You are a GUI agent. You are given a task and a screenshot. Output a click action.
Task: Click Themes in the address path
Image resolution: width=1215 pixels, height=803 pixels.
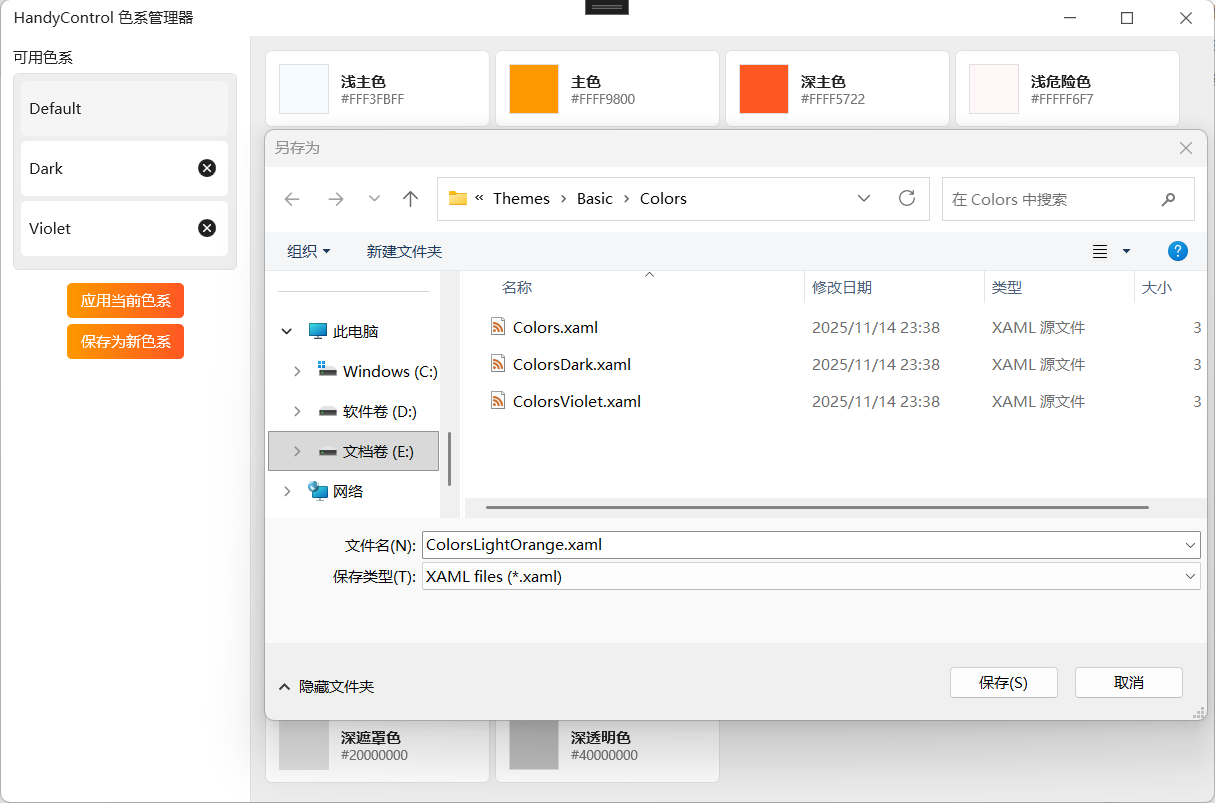point(521,198)
